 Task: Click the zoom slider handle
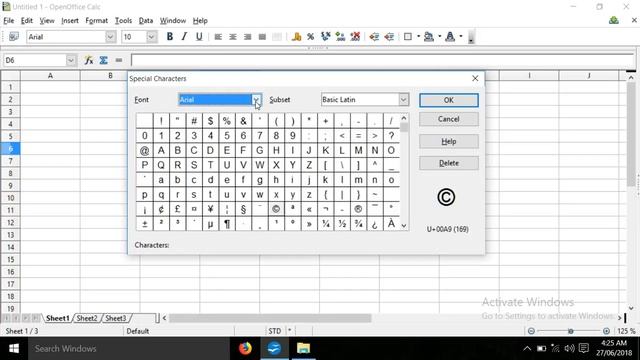pyautogui.click(x=570, y=331)
